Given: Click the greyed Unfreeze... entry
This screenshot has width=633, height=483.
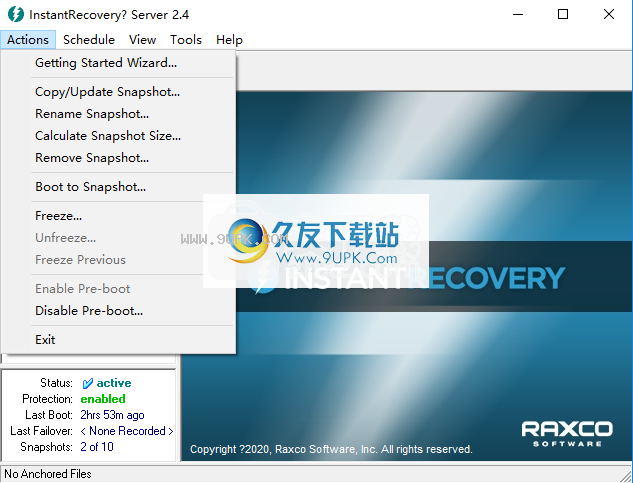Looking at the screenshot, I should [118, 237].
